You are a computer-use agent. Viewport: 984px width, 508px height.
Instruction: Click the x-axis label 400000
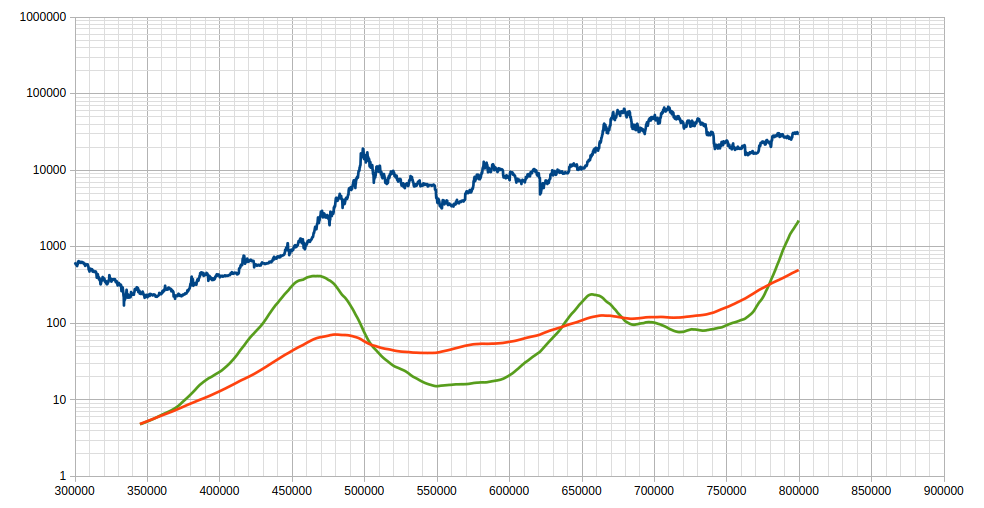220,490
